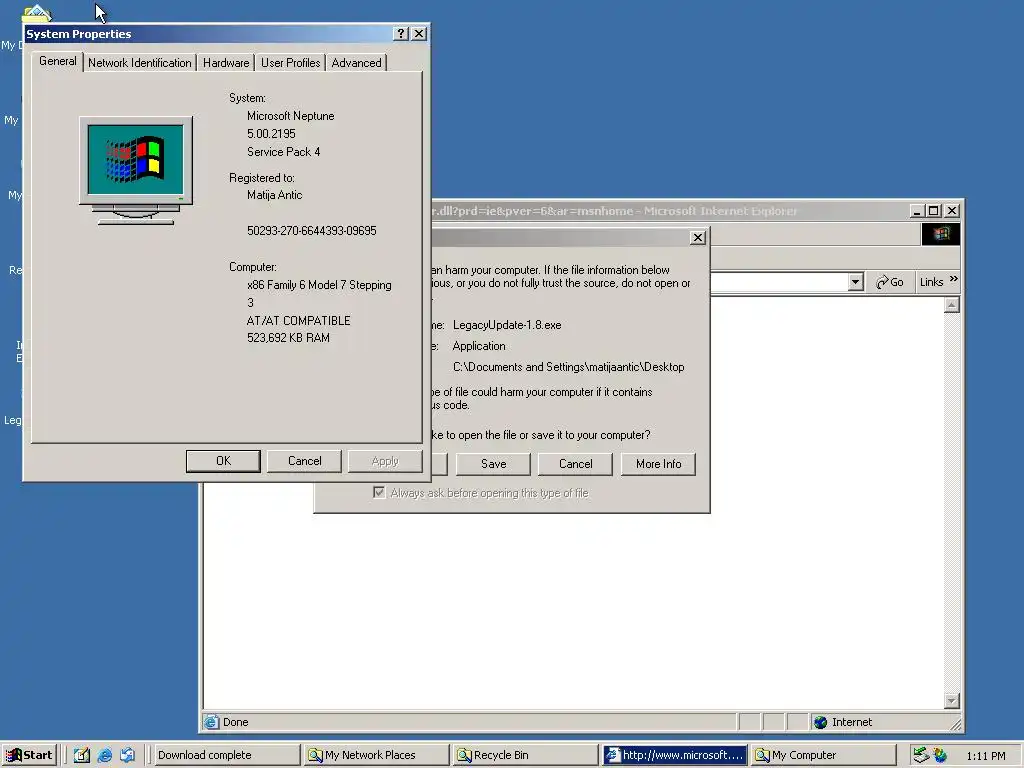Switch to the http://www.microsoft taskbar button
1024x768 pixels.
pyautogui.click(x=674, y=755)
